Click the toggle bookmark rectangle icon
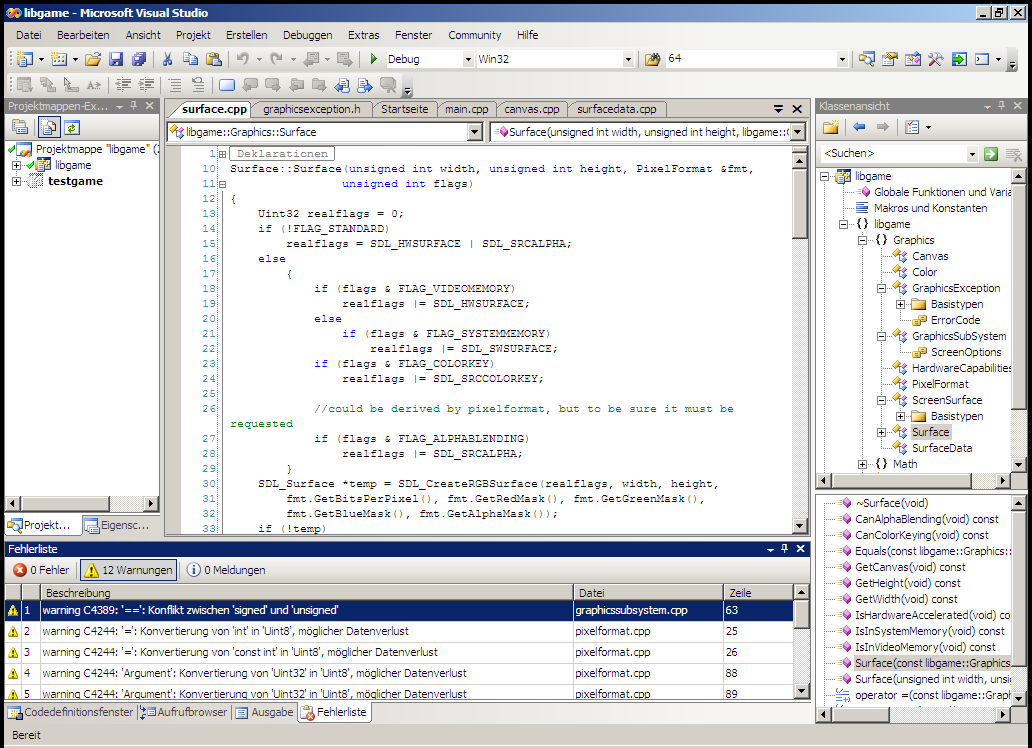The height and width of the screenshot is (748, 1032). 226,85
